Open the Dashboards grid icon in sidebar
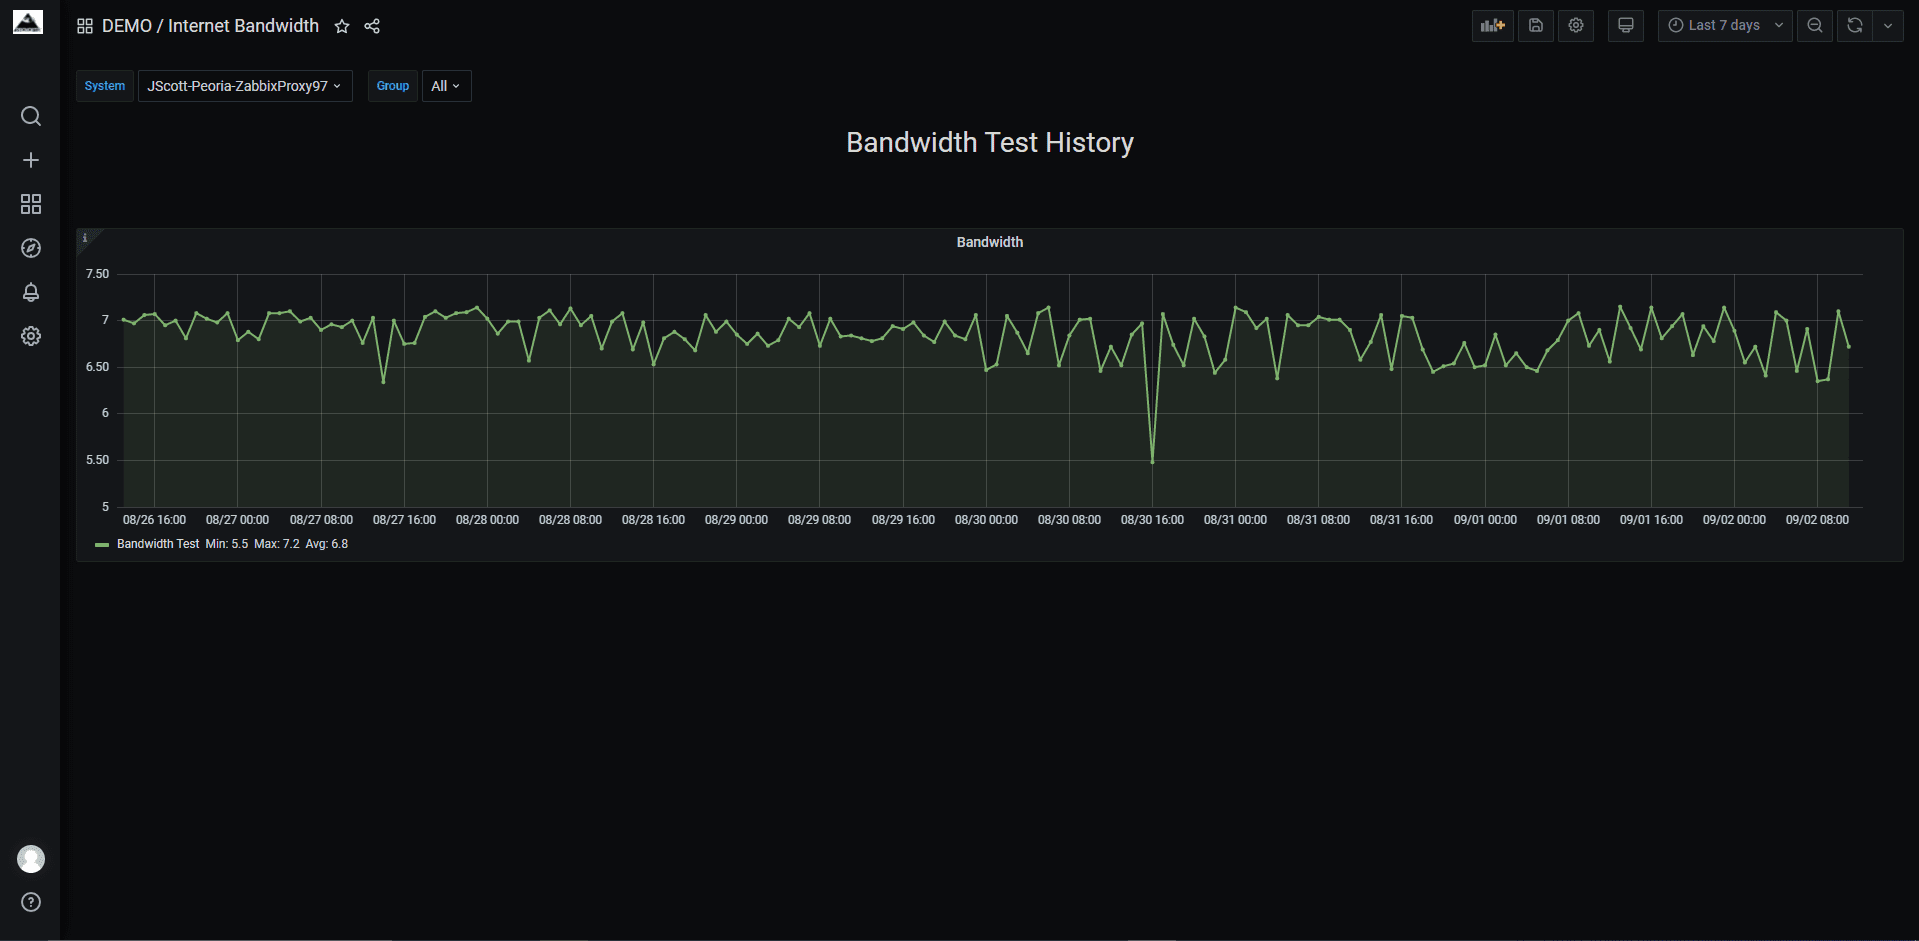1919x941 pixels. pyautogui.click(x=31, y=204)
